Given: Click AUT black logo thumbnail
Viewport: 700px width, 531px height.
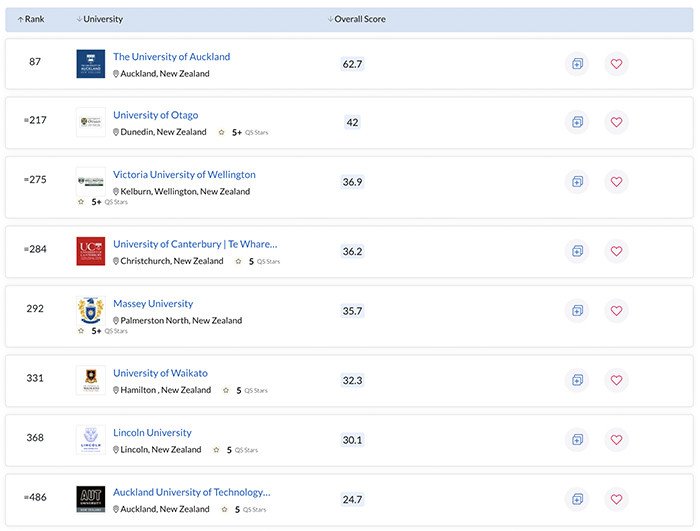Looking at the screenshot, I should (x=91, y=499).
